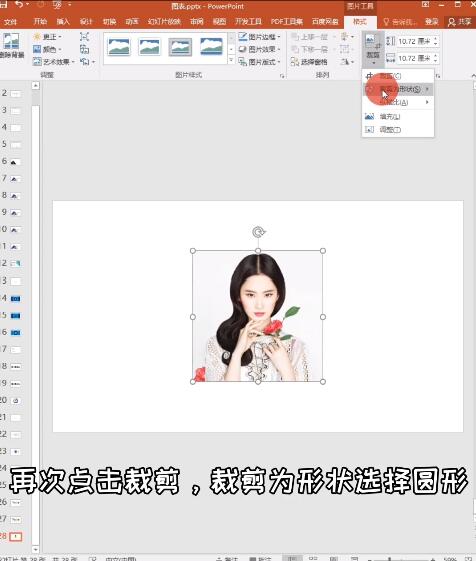Click the slide panel scroll up arrow
476x561 pixels.
tap(35, 86)
